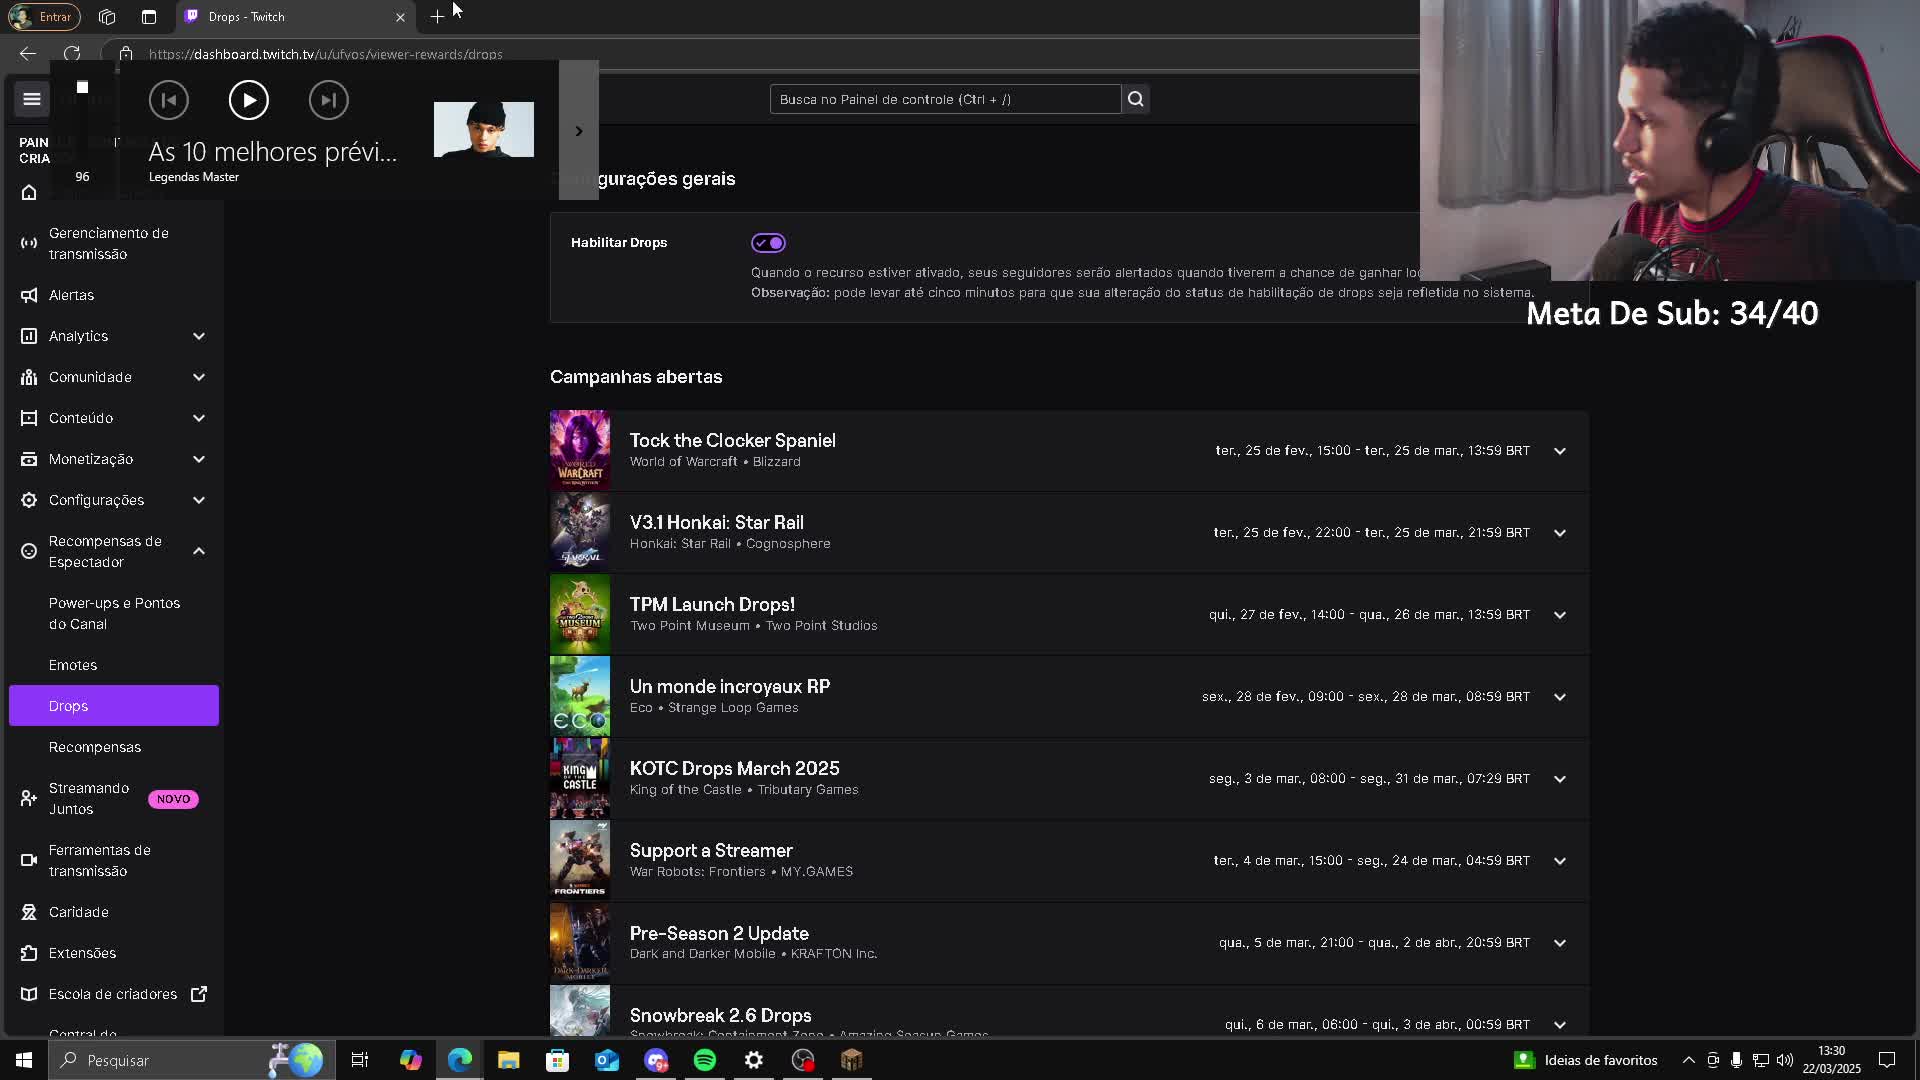1920x1080 pixels.
Task: Open Windows Task View button
Action: pyautogui.click(x=360, y=1060)
